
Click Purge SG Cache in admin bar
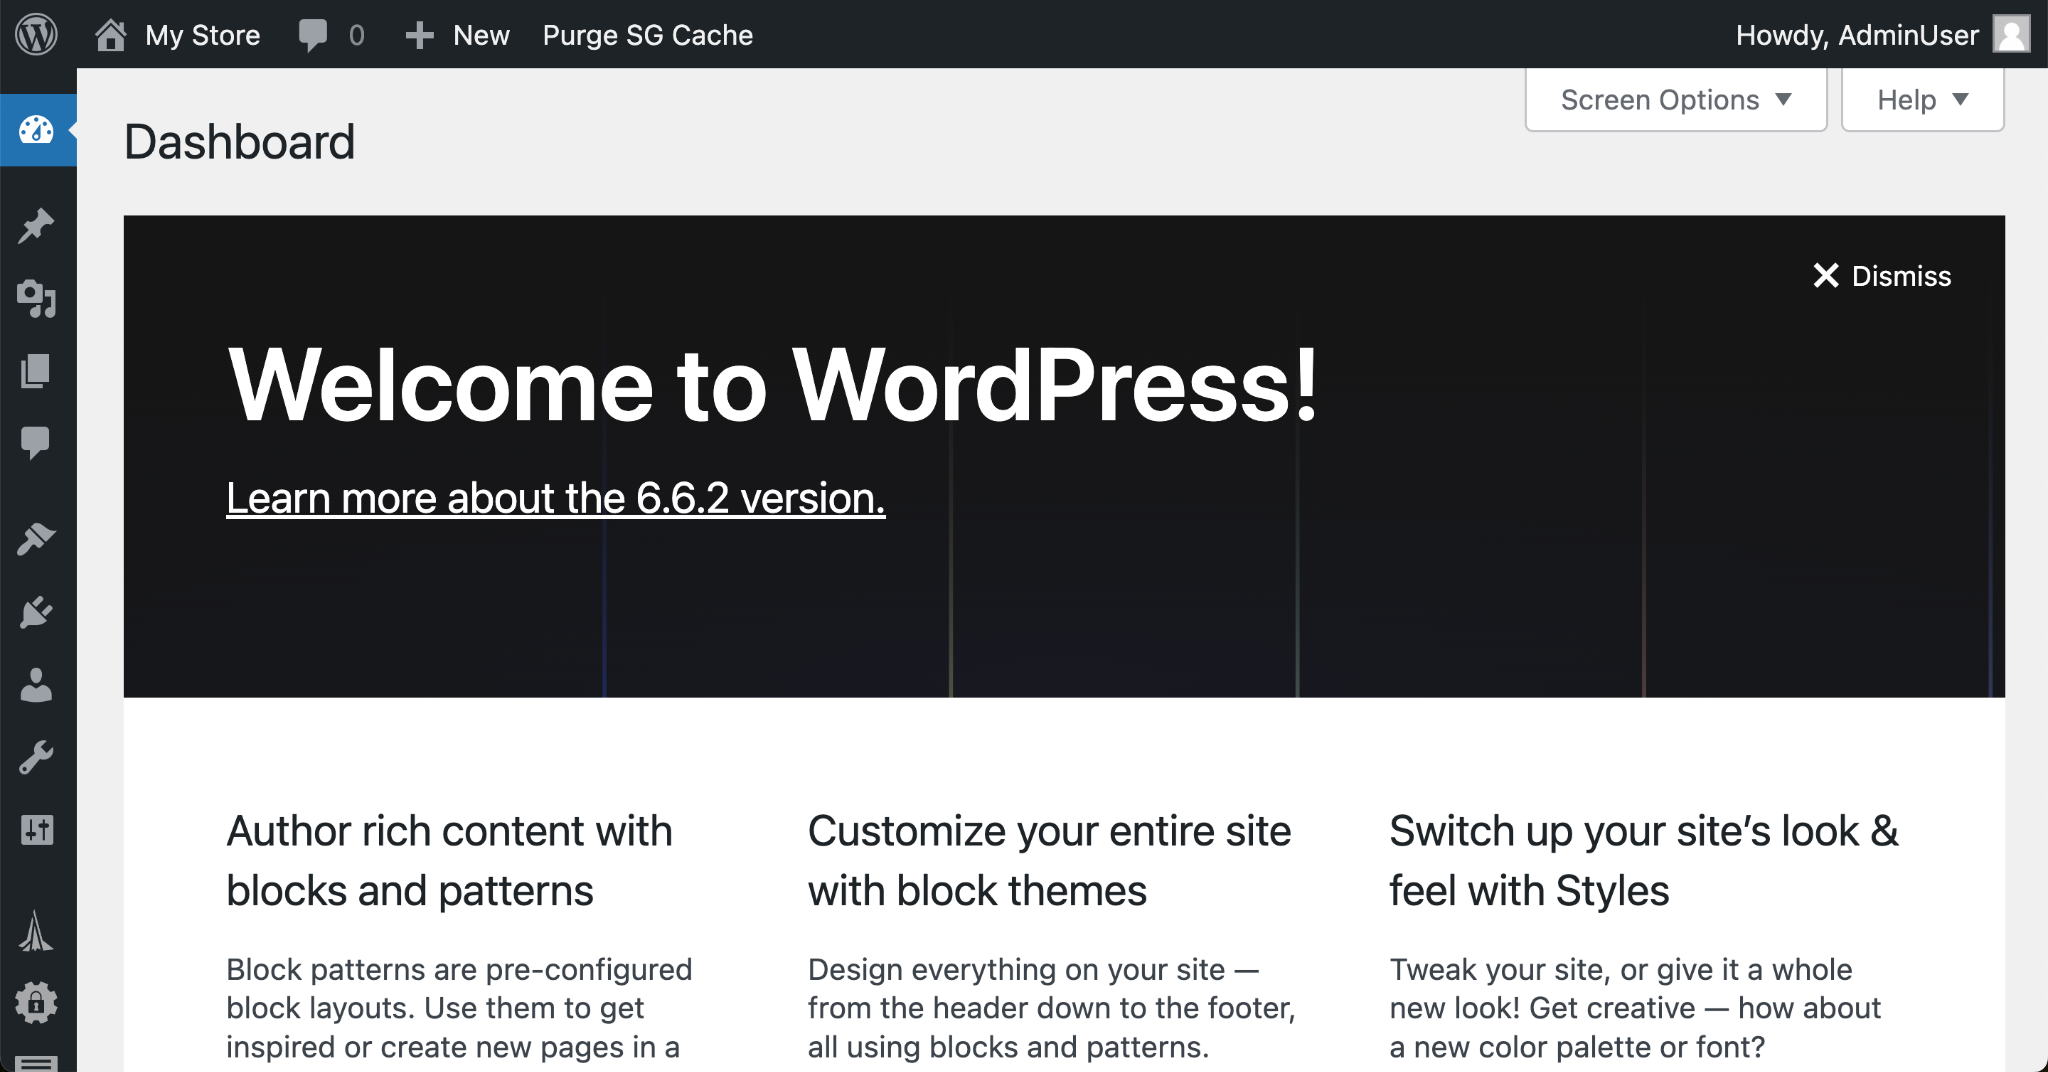(x=648, y=35)
